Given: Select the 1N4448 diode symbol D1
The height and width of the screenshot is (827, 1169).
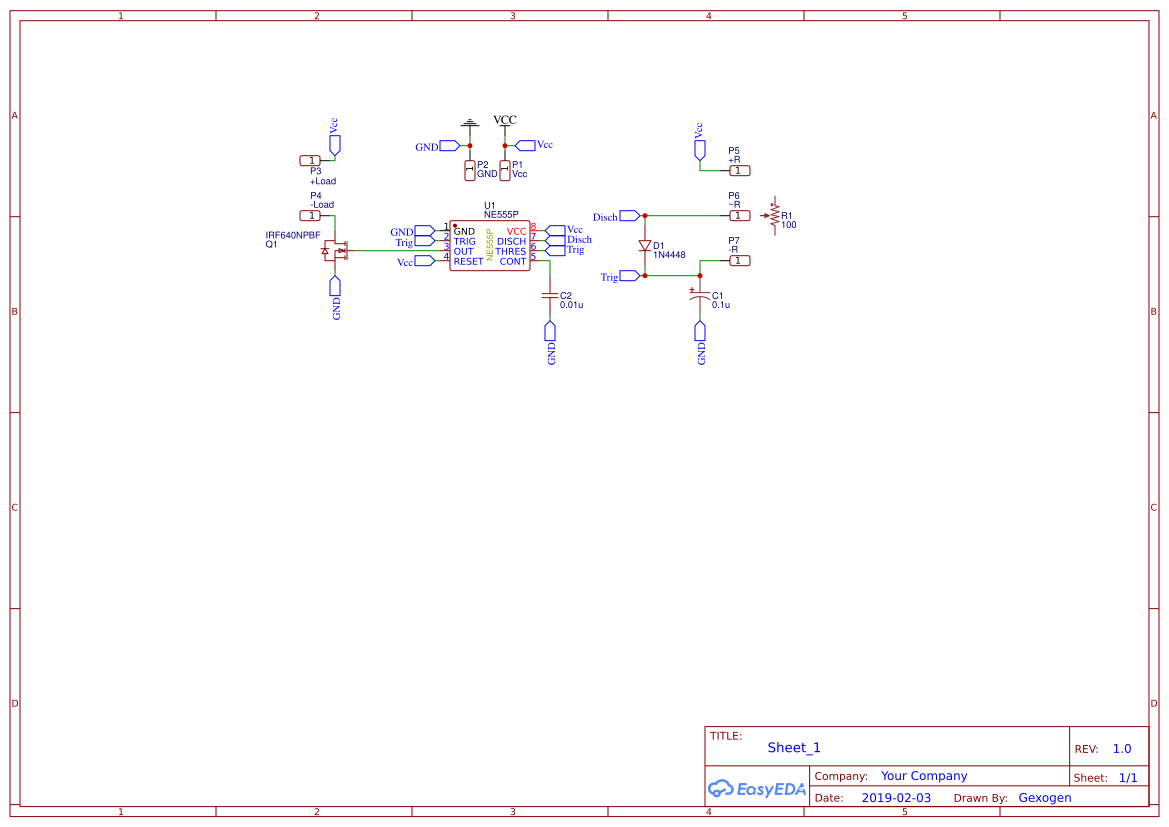Looking at the screenshot, I should (645, 246).
